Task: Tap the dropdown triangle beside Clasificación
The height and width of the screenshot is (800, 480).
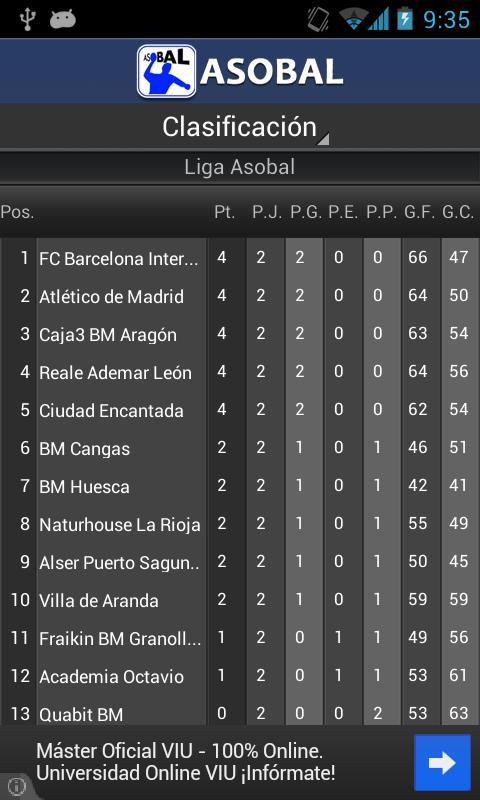Action: [x=323, y=139]
